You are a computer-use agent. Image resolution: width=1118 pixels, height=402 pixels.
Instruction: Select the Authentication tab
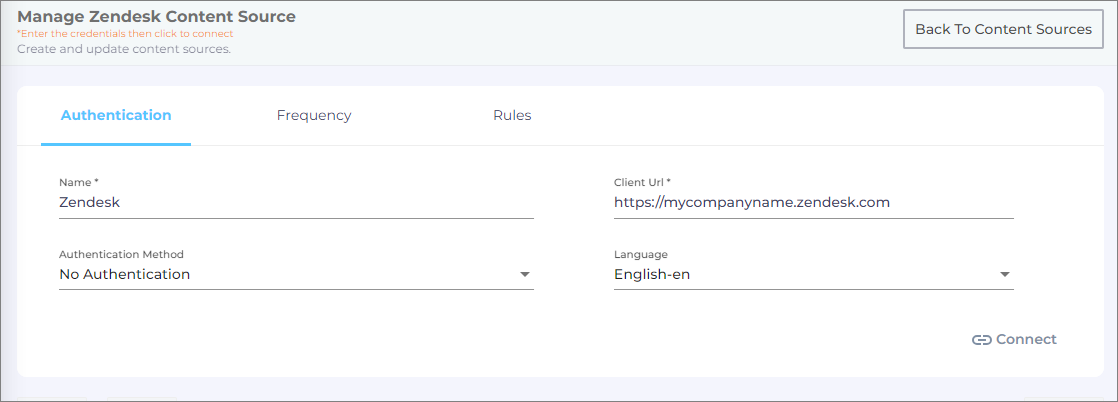[116, 115]
